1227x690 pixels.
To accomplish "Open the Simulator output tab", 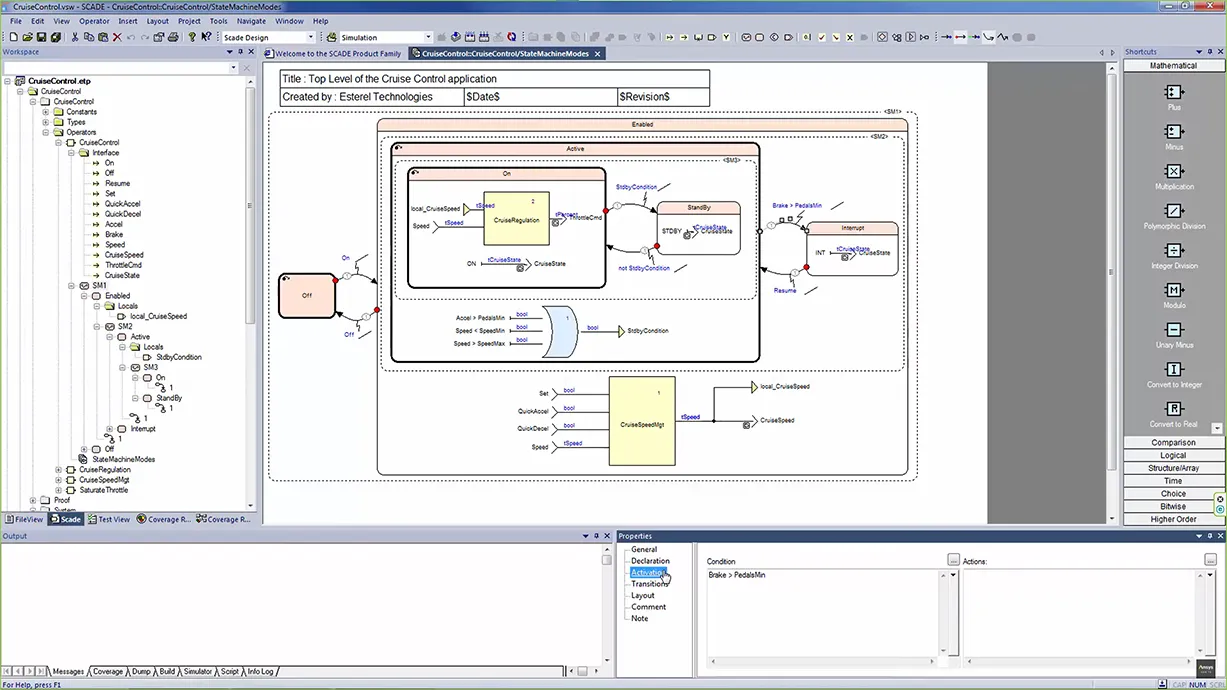I will point(197,671).
